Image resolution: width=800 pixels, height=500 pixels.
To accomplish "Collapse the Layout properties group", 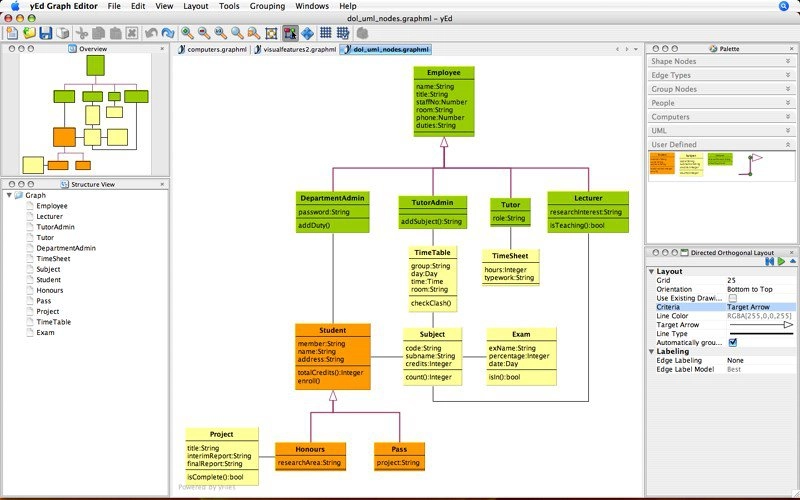I will [652, 271].
